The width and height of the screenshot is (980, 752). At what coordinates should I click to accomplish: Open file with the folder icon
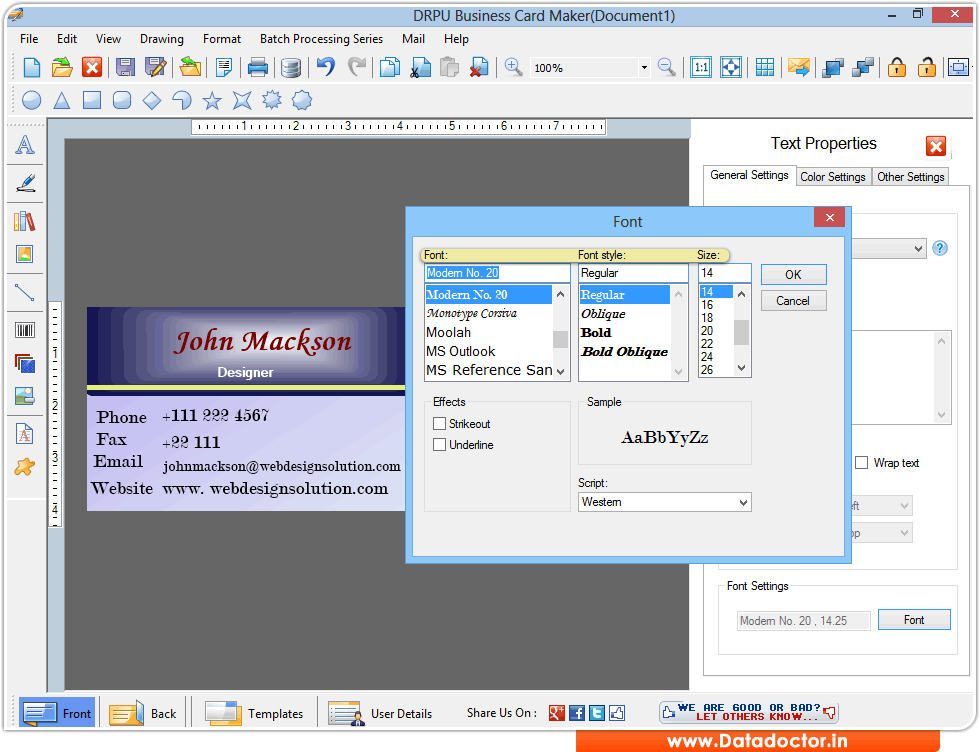coord(62,67)
